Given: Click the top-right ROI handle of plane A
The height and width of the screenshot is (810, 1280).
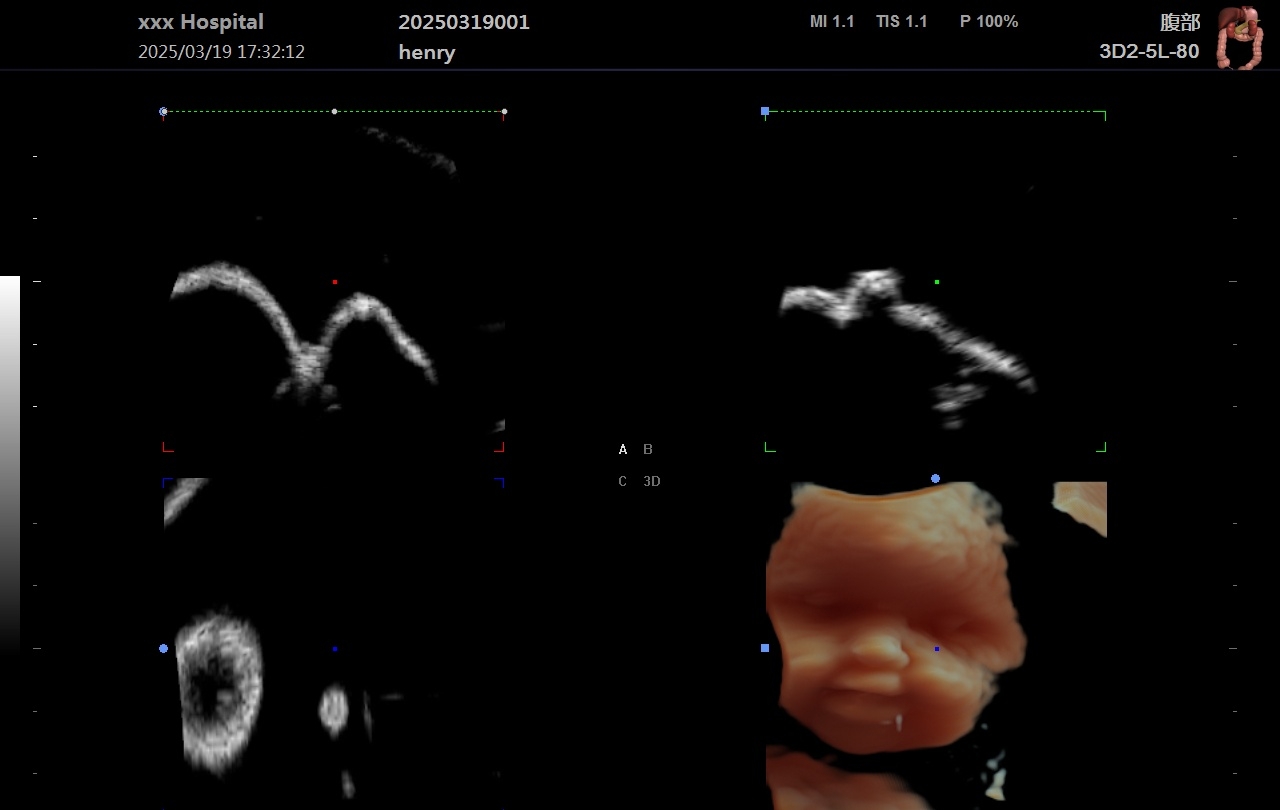Looking at the screenshot, I should [504, 112].
